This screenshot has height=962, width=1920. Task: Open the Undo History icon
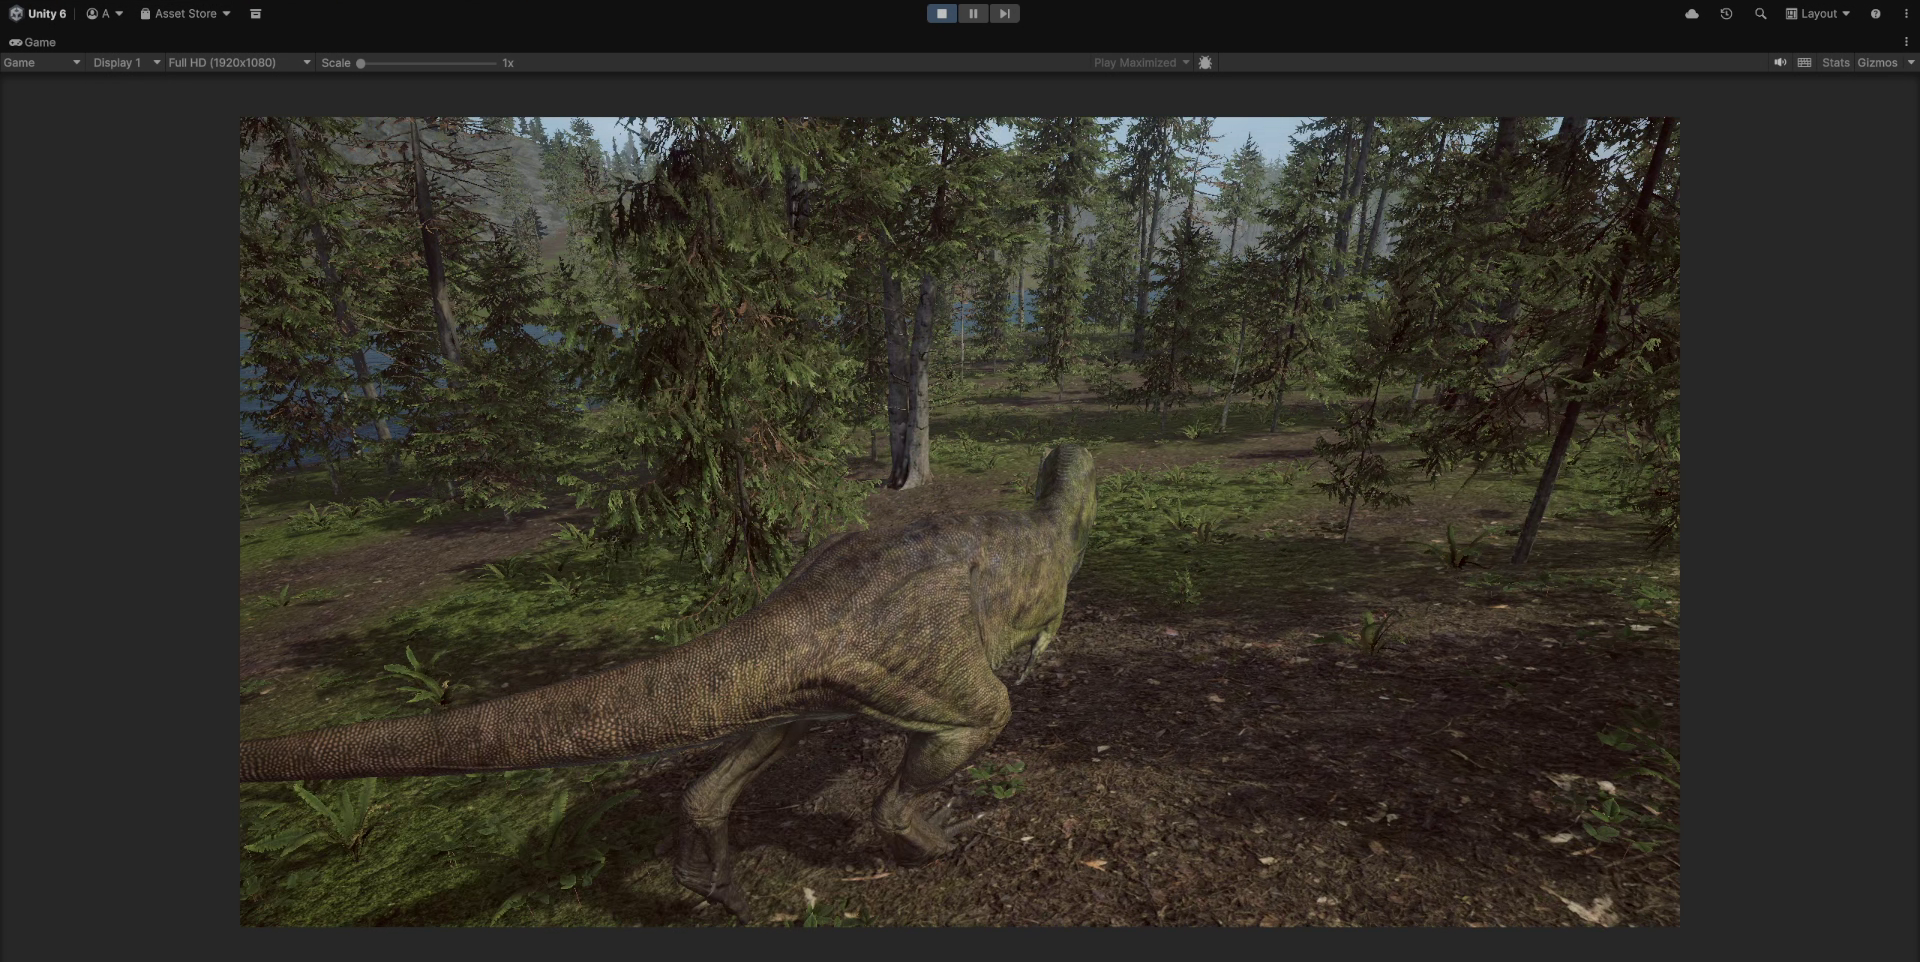pyautogui.click(x=1726, y=14)
